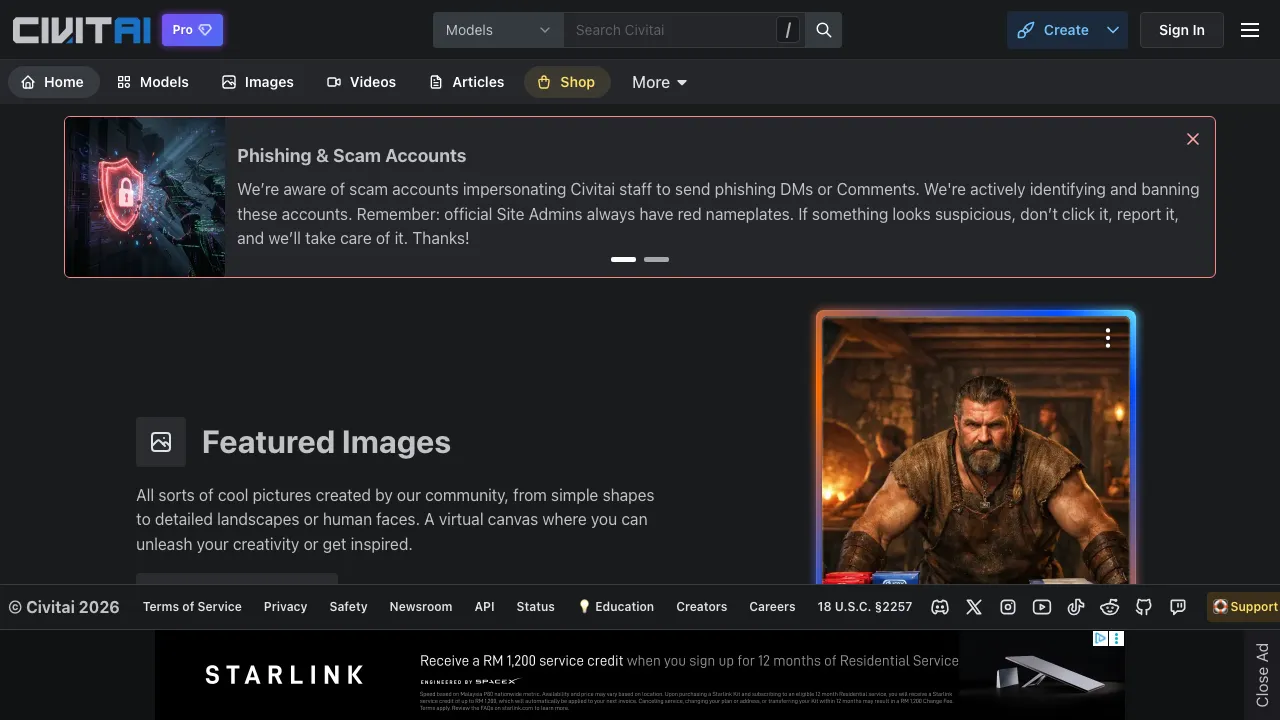Expand the Create button chevron
This screenshot has width=1280, height=720.
click(1112, 30)
